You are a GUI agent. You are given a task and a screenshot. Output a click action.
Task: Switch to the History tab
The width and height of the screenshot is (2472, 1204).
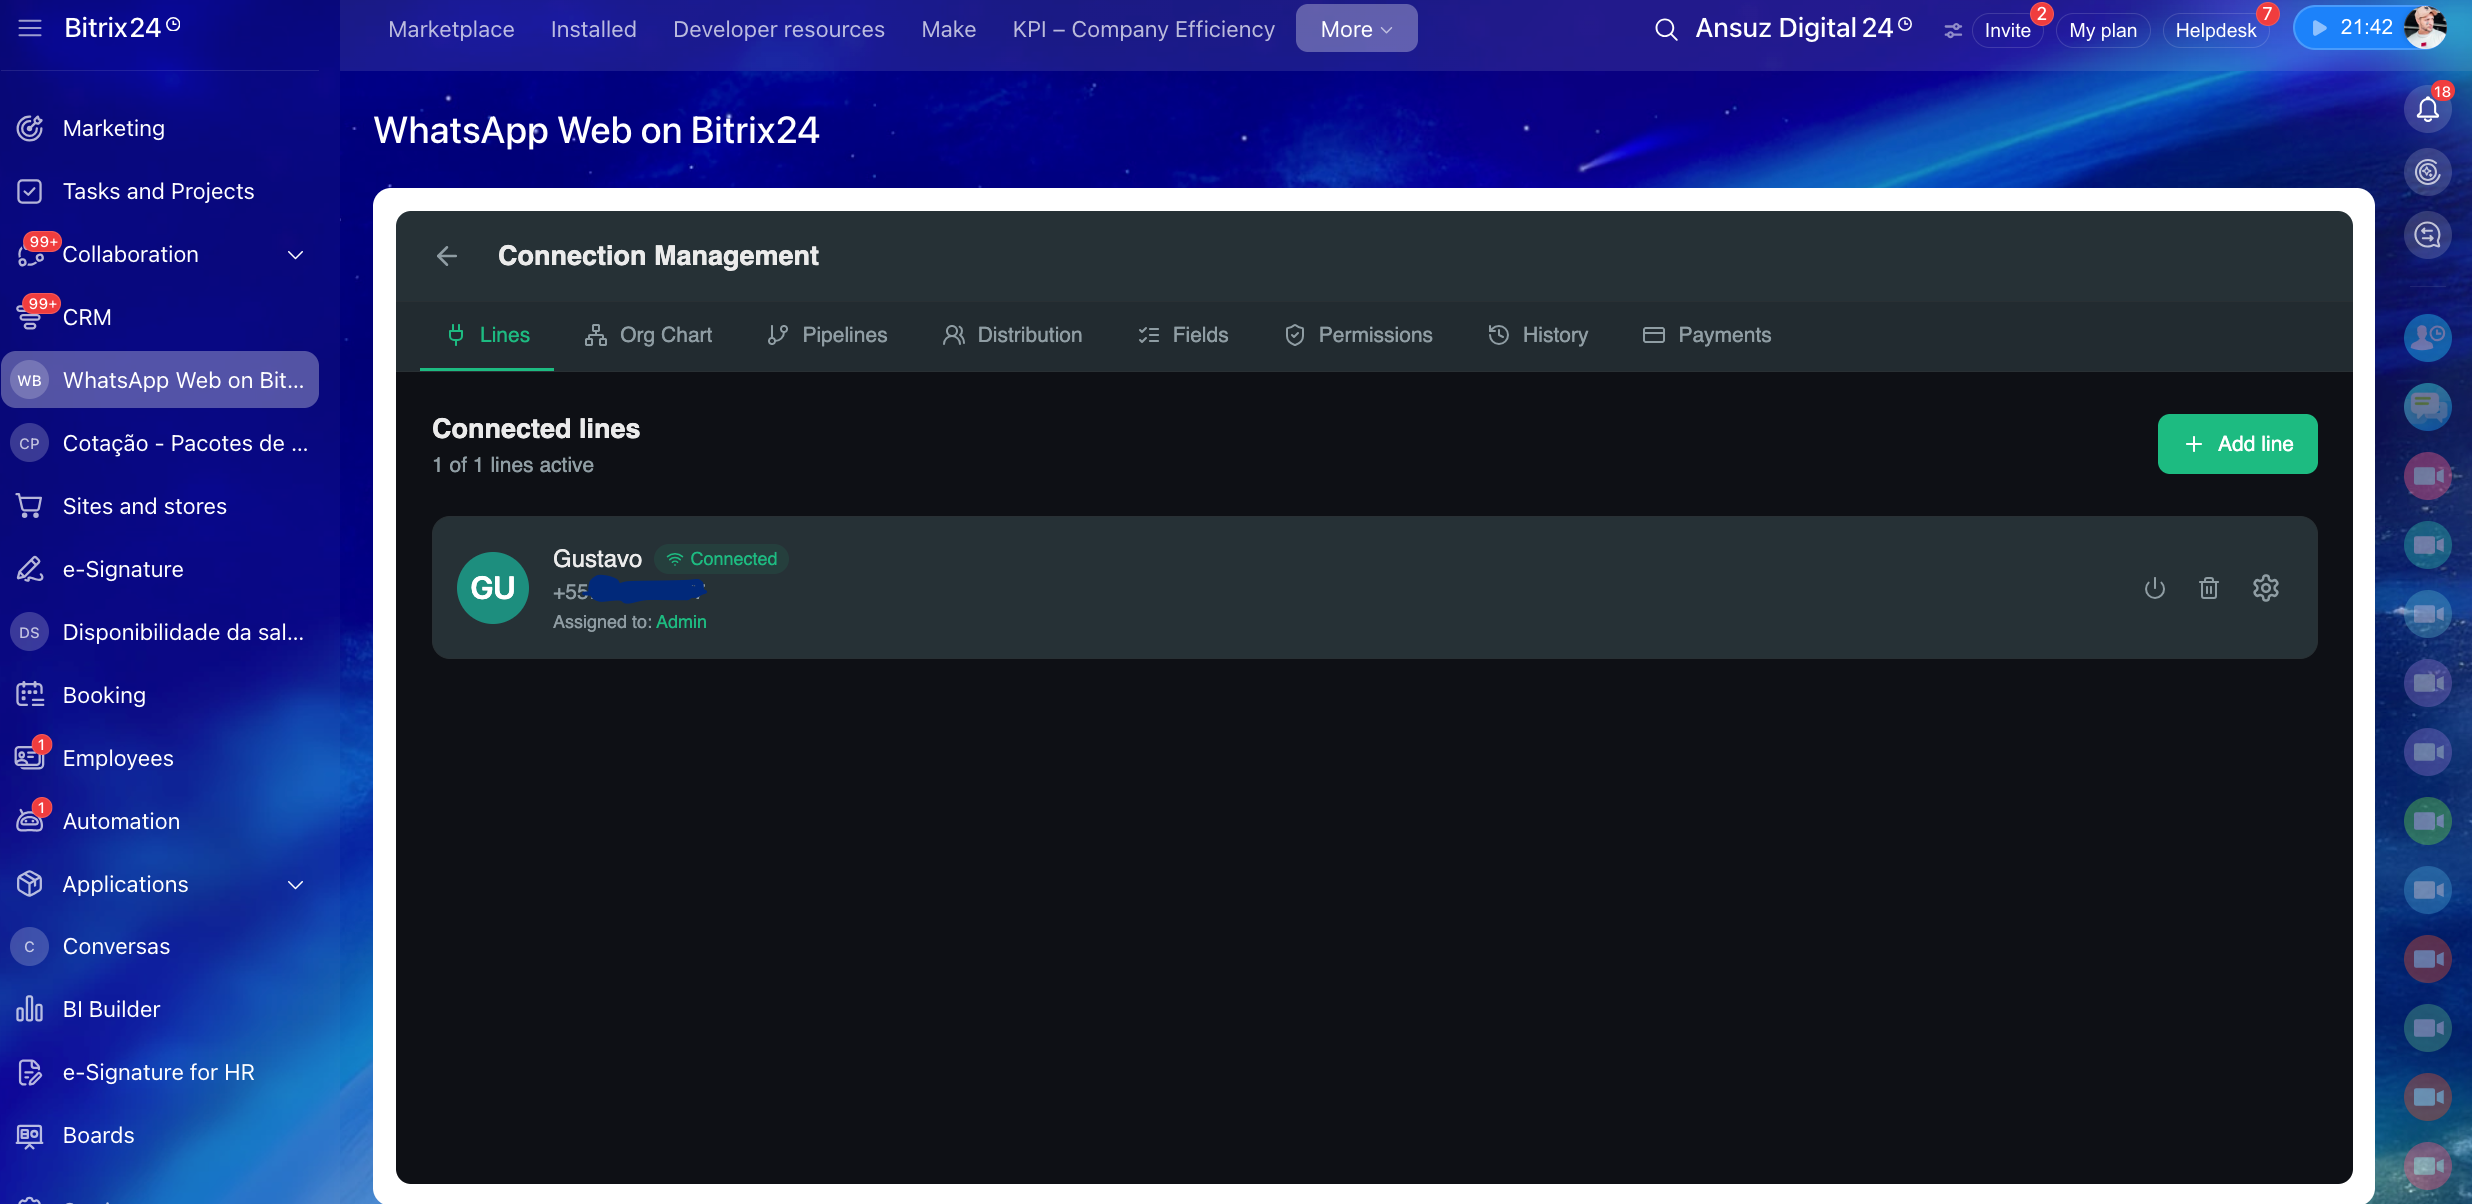pos(1538,335)
